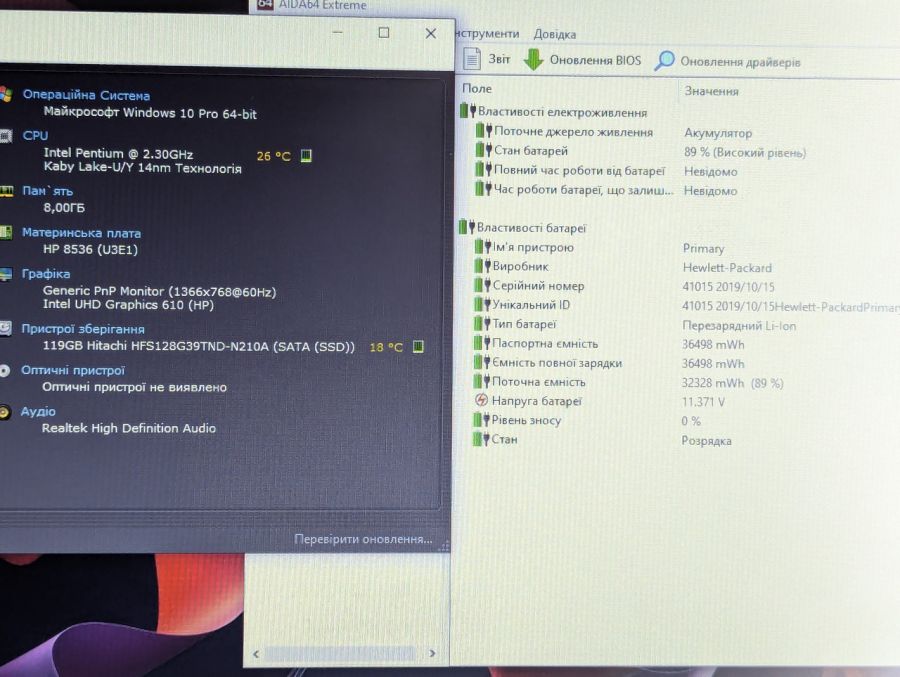
Task: Minimize the Speccy window
Action: click(338, 32)
